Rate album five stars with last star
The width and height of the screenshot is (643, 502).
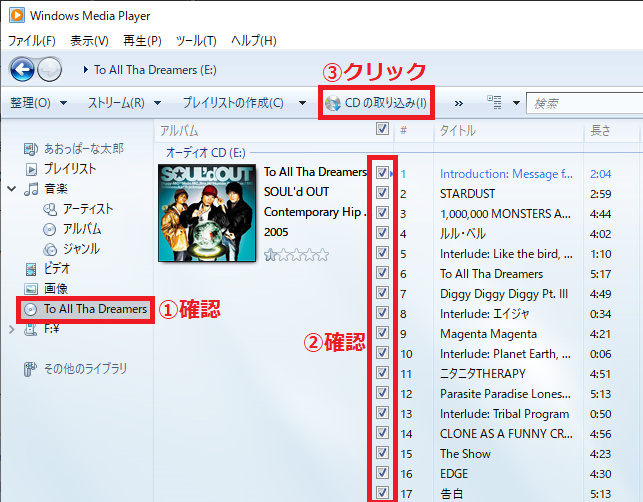(323, 255)
